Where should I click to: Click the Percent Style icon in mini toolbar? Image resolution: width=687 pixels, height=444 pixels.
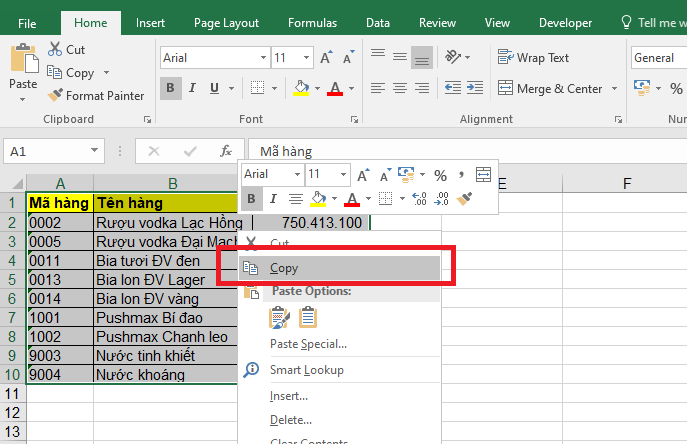click(x=440, y=175)
